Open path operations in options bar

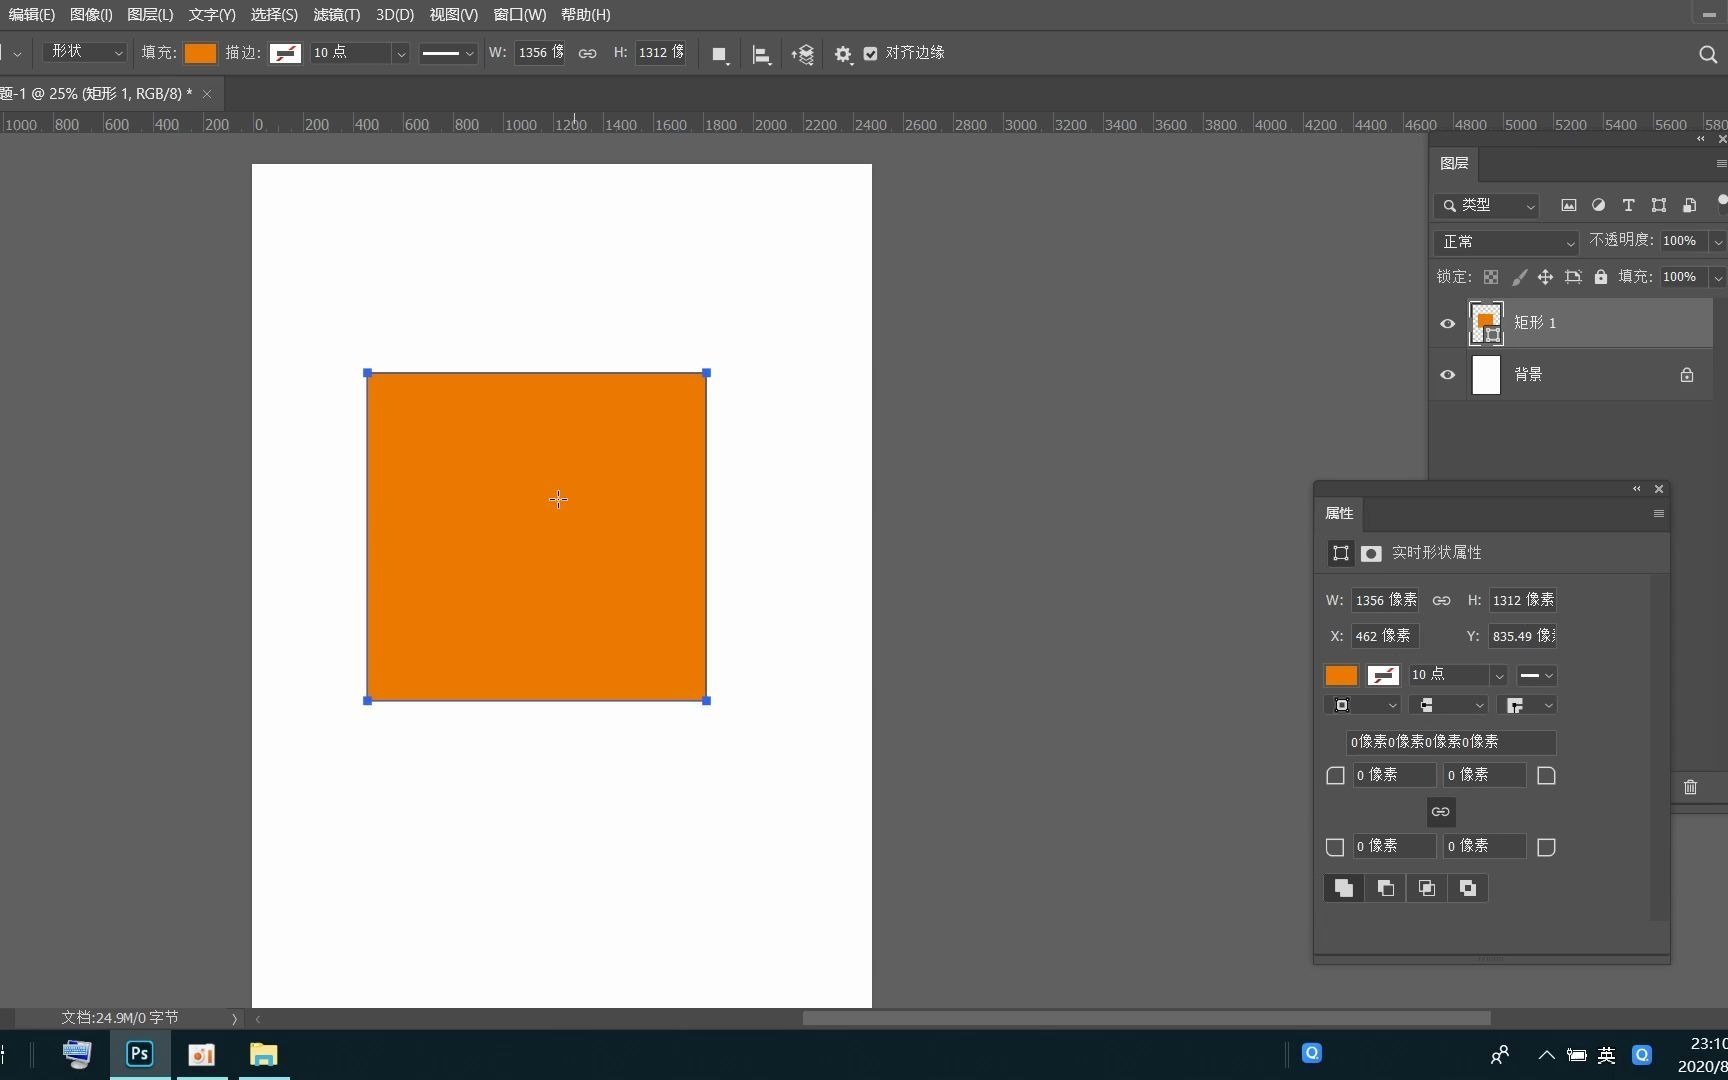tap(719, 54)
